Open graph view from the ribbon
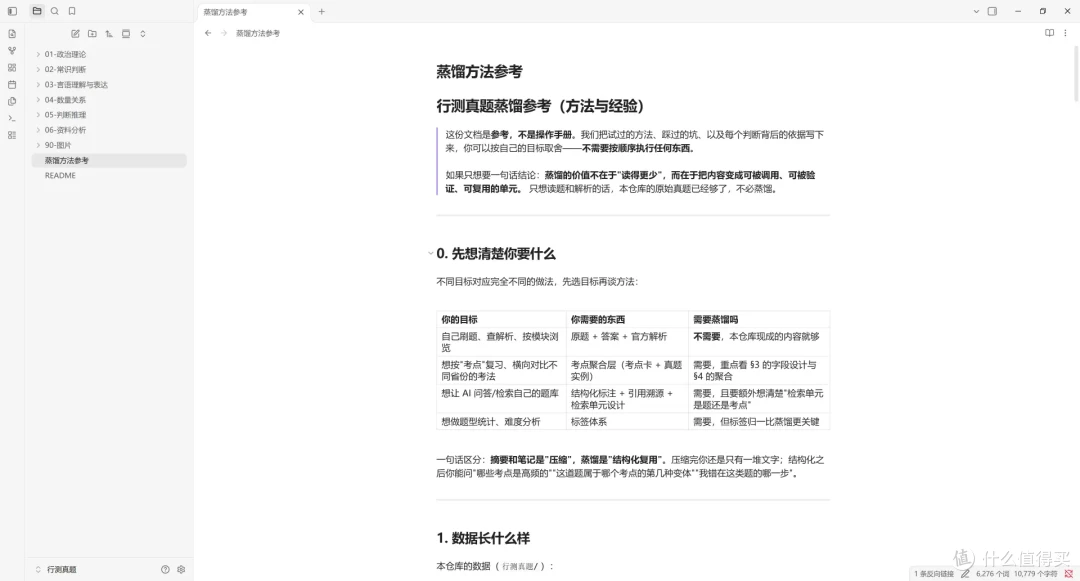1080x581 pixels. coord(12,50)
